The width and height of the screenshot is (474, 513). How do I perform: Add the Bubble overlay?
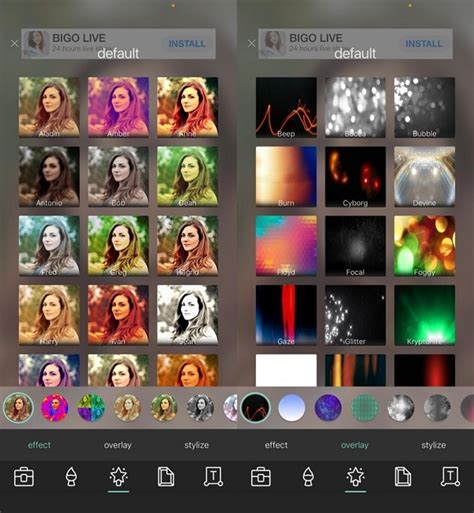click(x=424, y=107)
